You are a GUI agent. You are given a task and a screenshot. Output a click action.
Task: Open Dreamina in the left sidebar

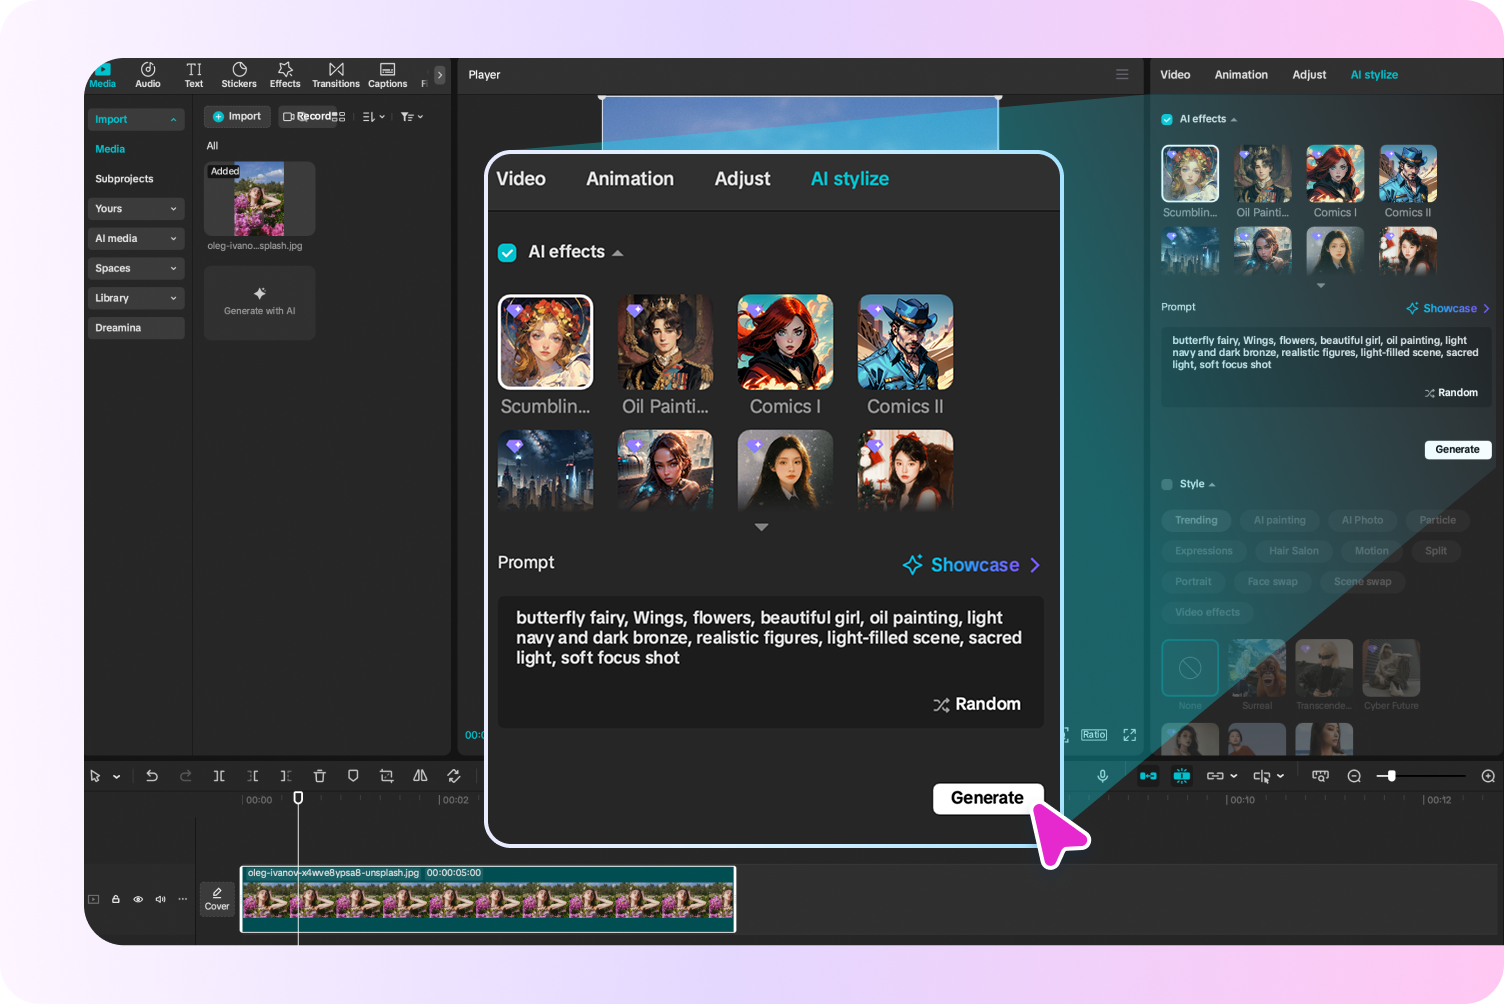[135, 328]
